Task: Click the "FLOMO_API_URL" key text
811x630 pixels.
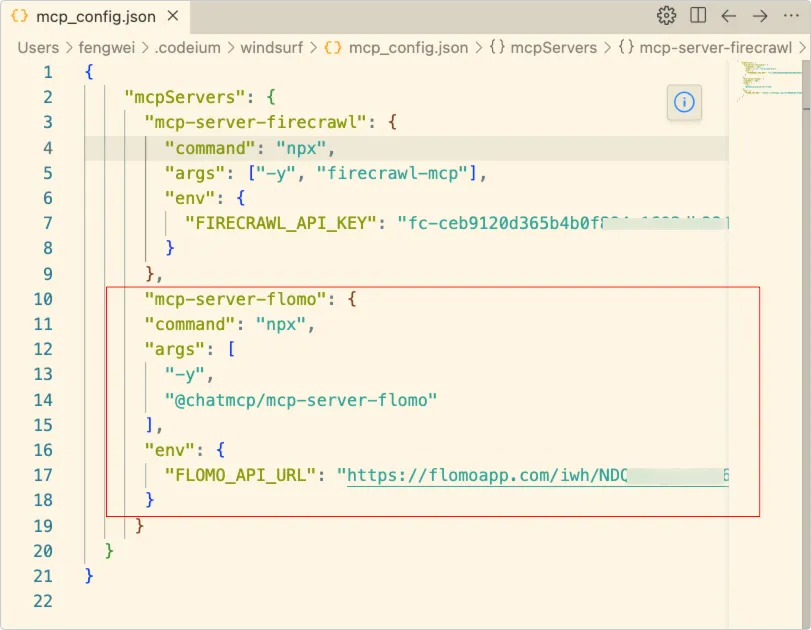Action: [x=240, y=475]
